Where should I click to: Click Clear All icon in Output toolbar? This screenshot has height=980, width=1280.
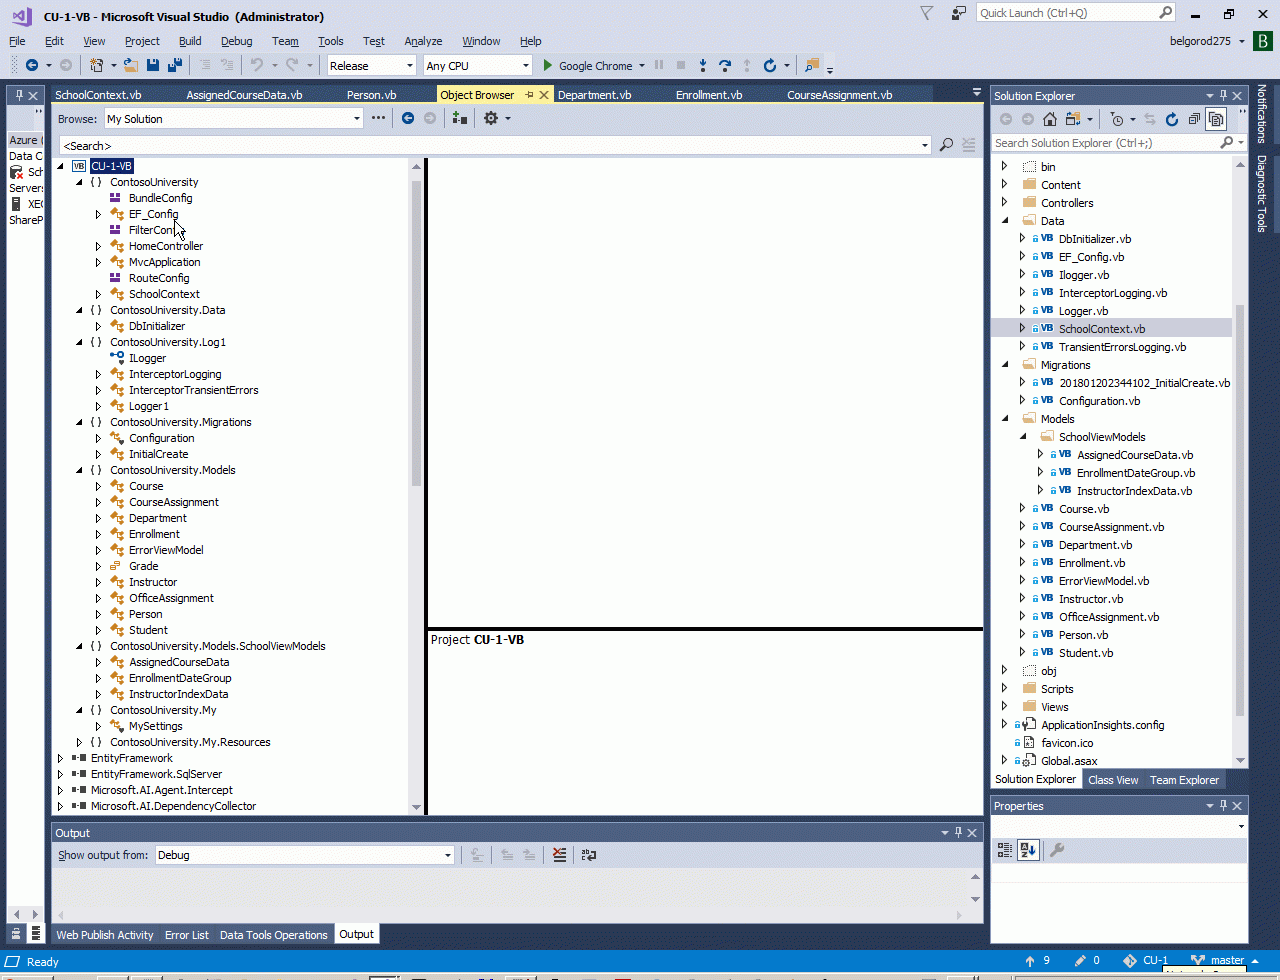(559, 855)
